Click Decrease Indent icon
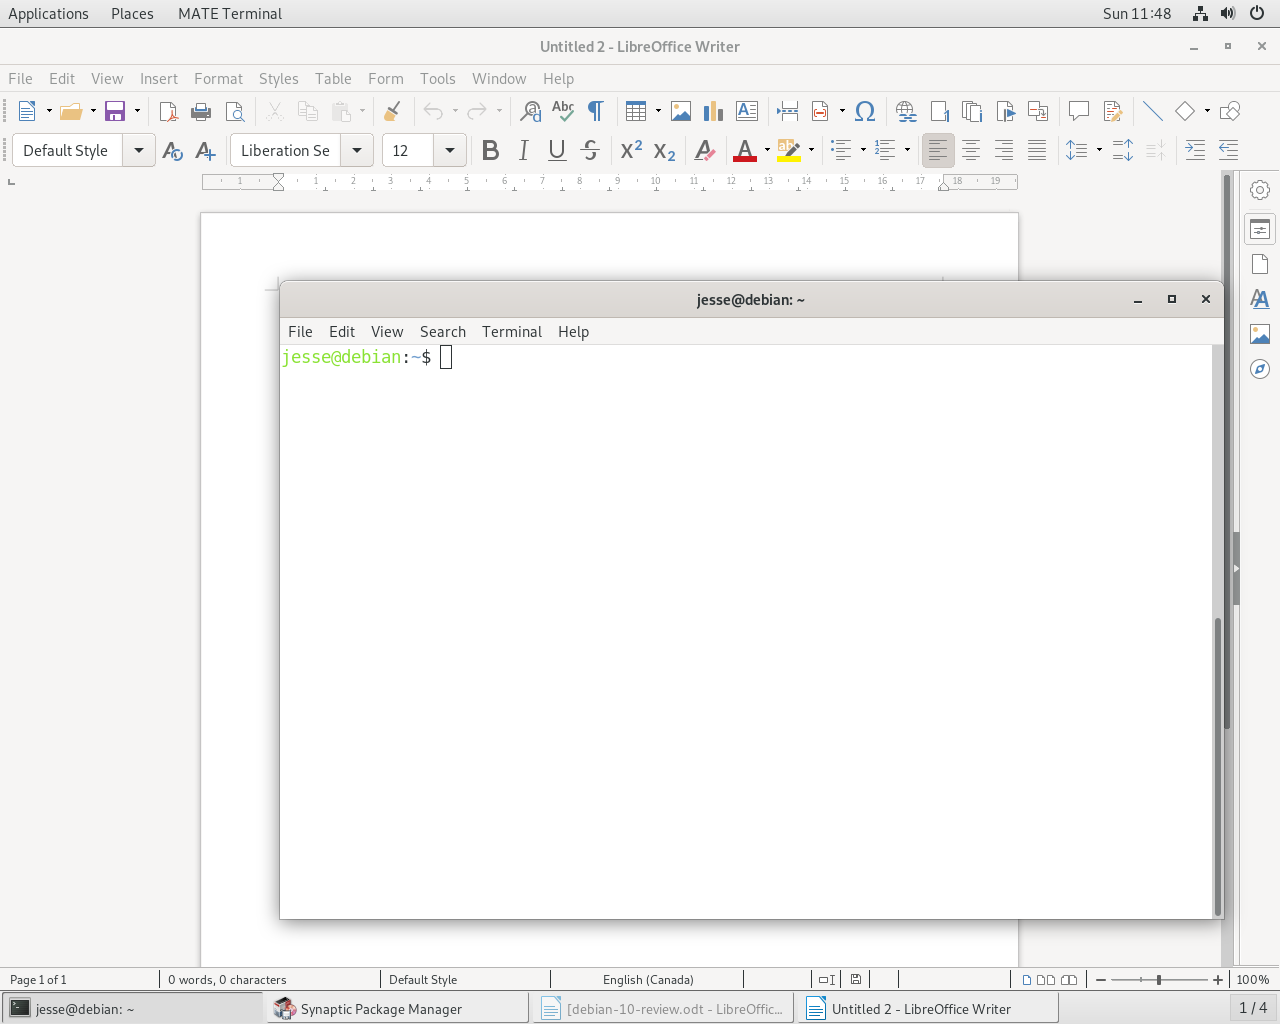The image size is (1280, 1024). (1228, 150)
